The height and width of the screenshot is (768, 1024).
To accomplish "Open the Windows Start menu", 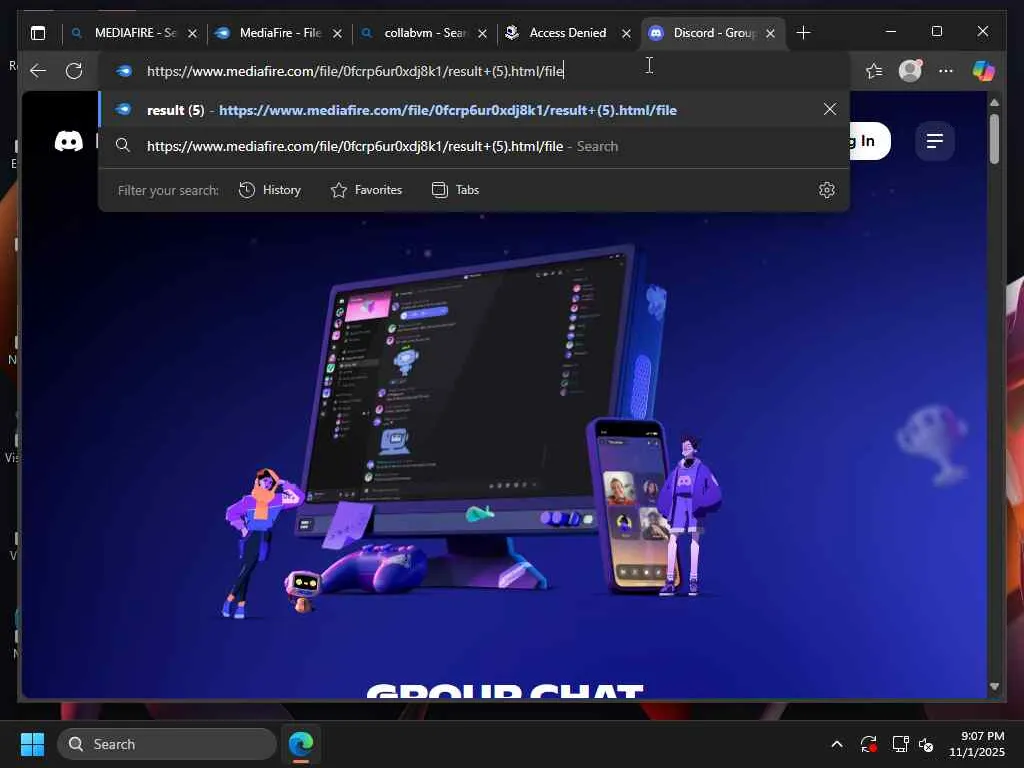I will [x=32, y=744].
